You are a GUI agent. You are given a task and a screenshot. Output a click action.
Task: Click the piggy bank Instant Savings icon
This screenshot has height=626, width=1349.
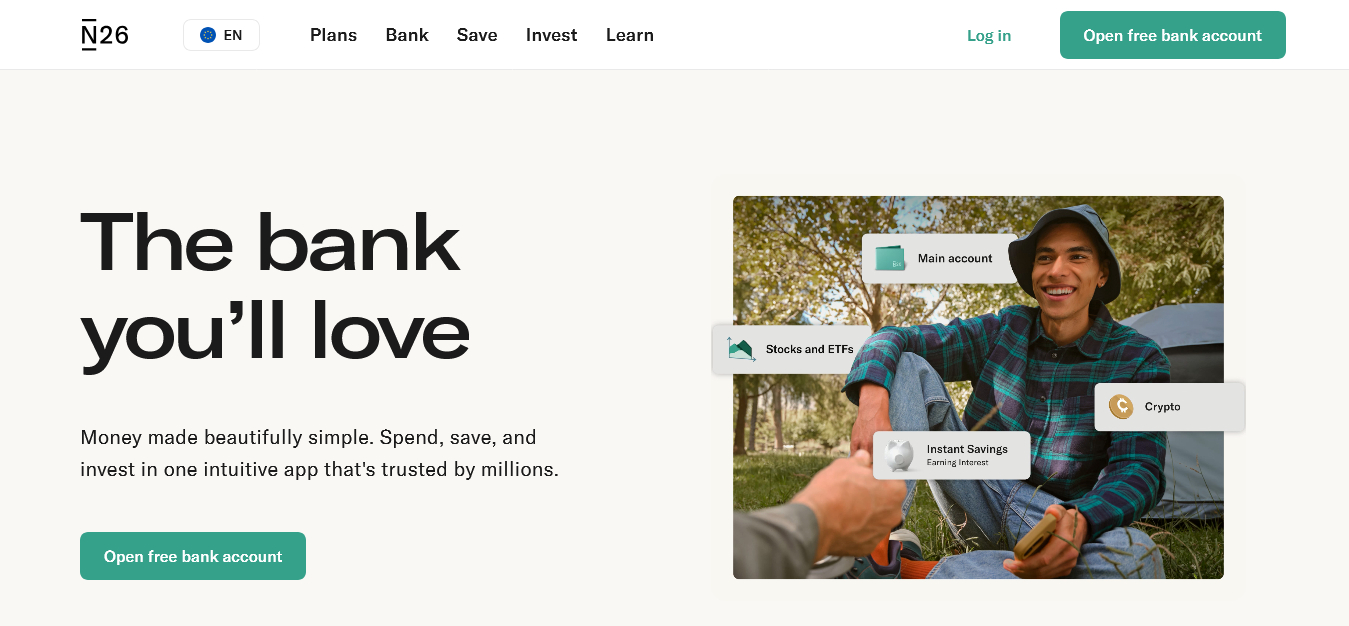tap(900, 455)
